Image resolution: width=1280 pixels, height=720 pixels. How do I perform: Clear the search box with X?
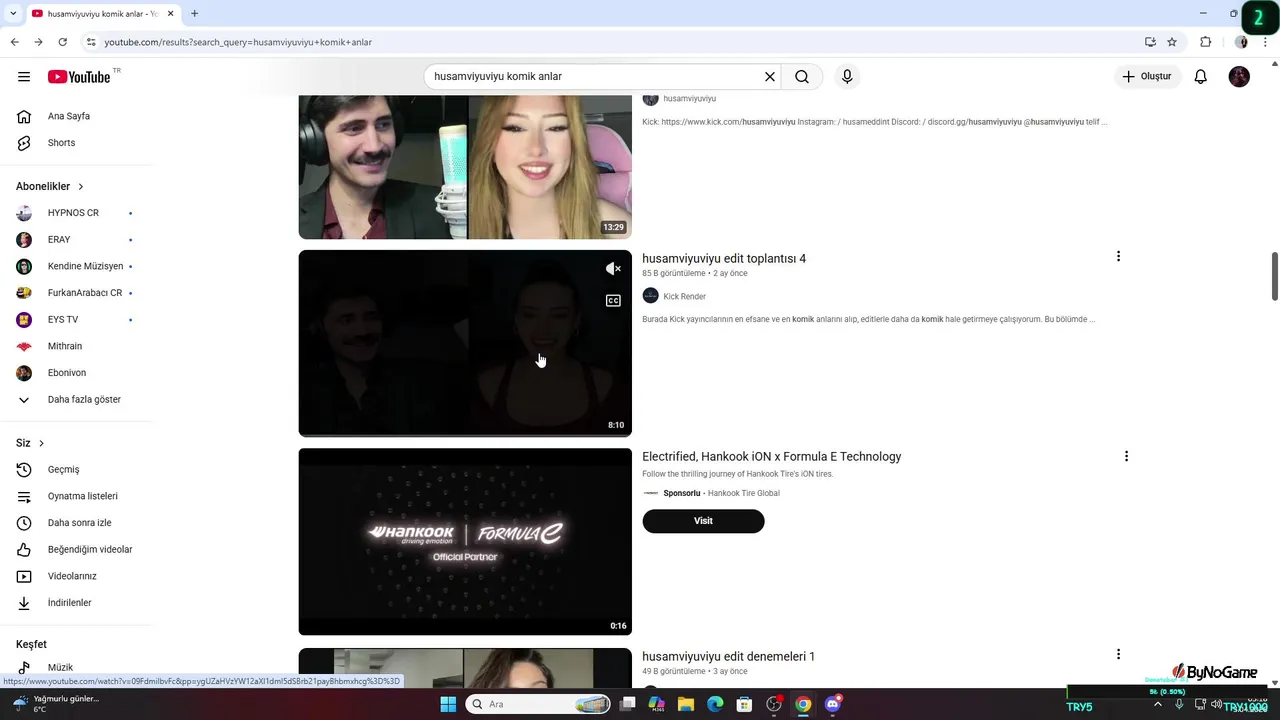[770, 77]
